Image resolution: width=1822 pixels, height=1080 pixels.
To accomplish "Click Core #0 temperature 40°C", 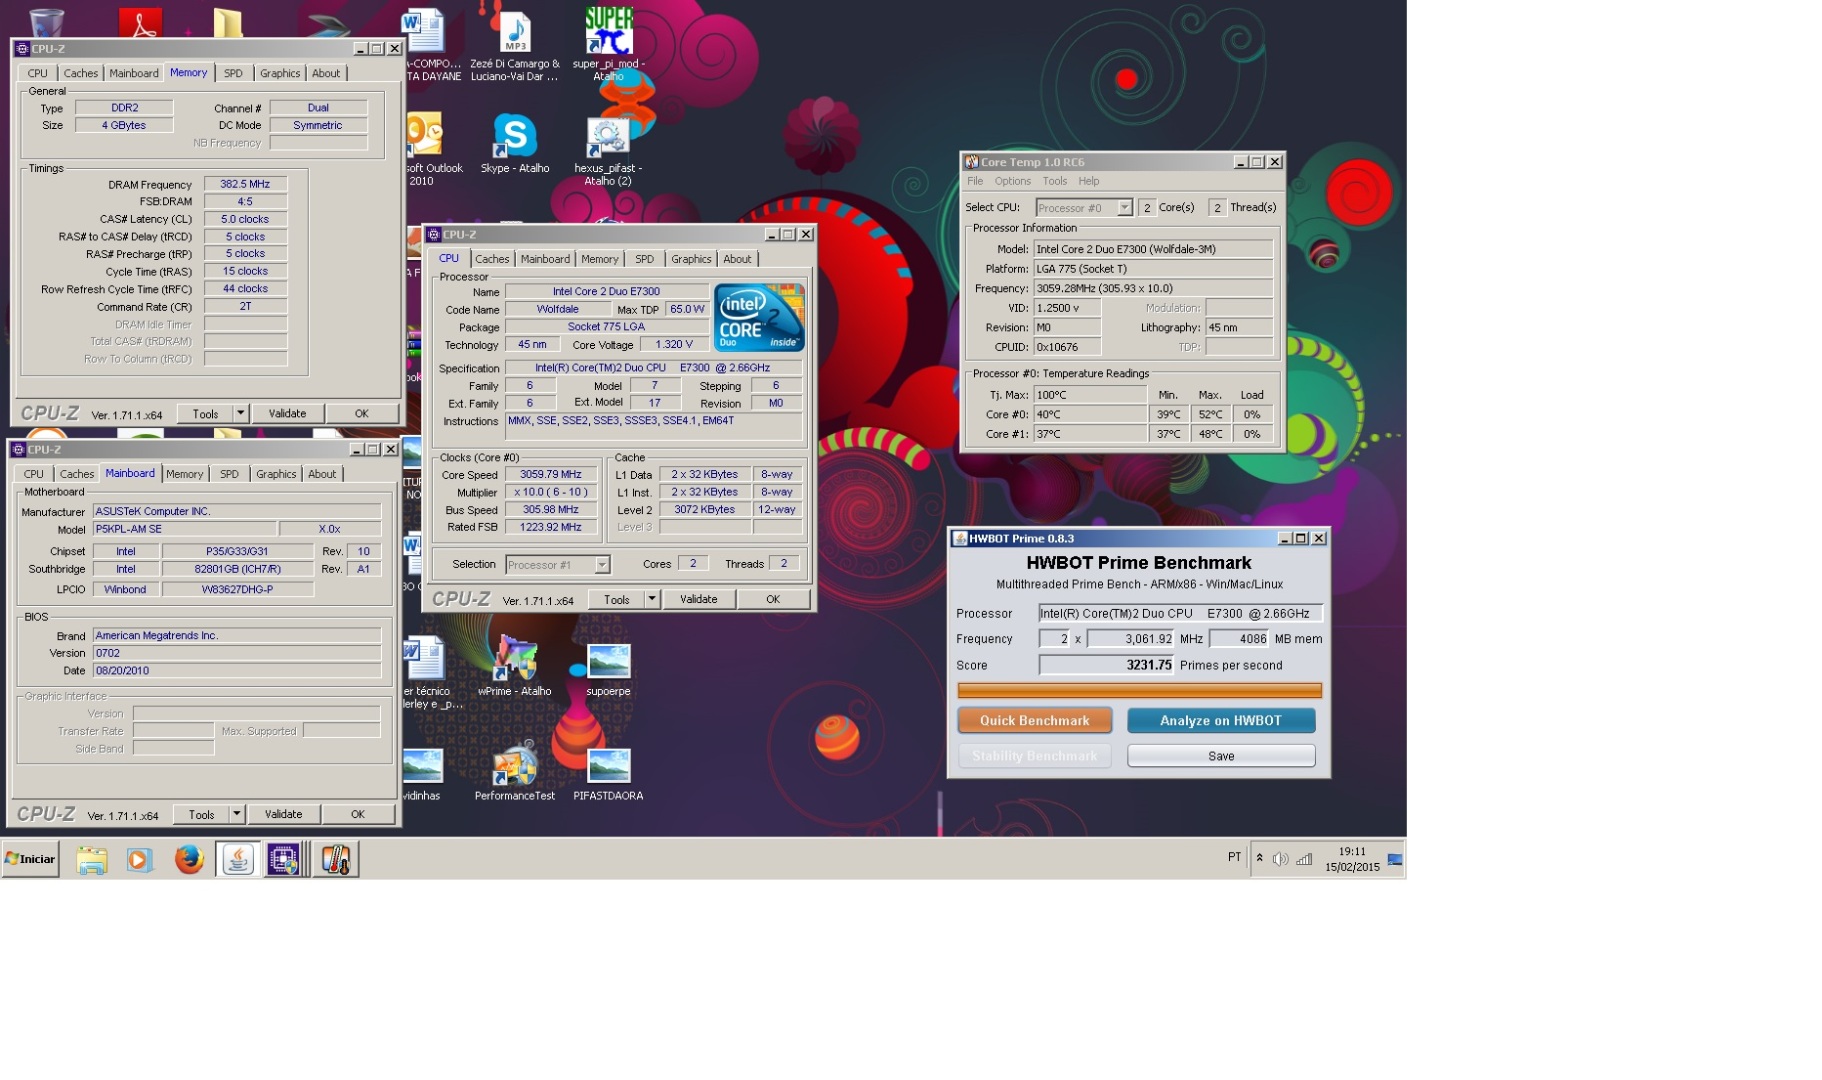I will tap(1089, 414).
